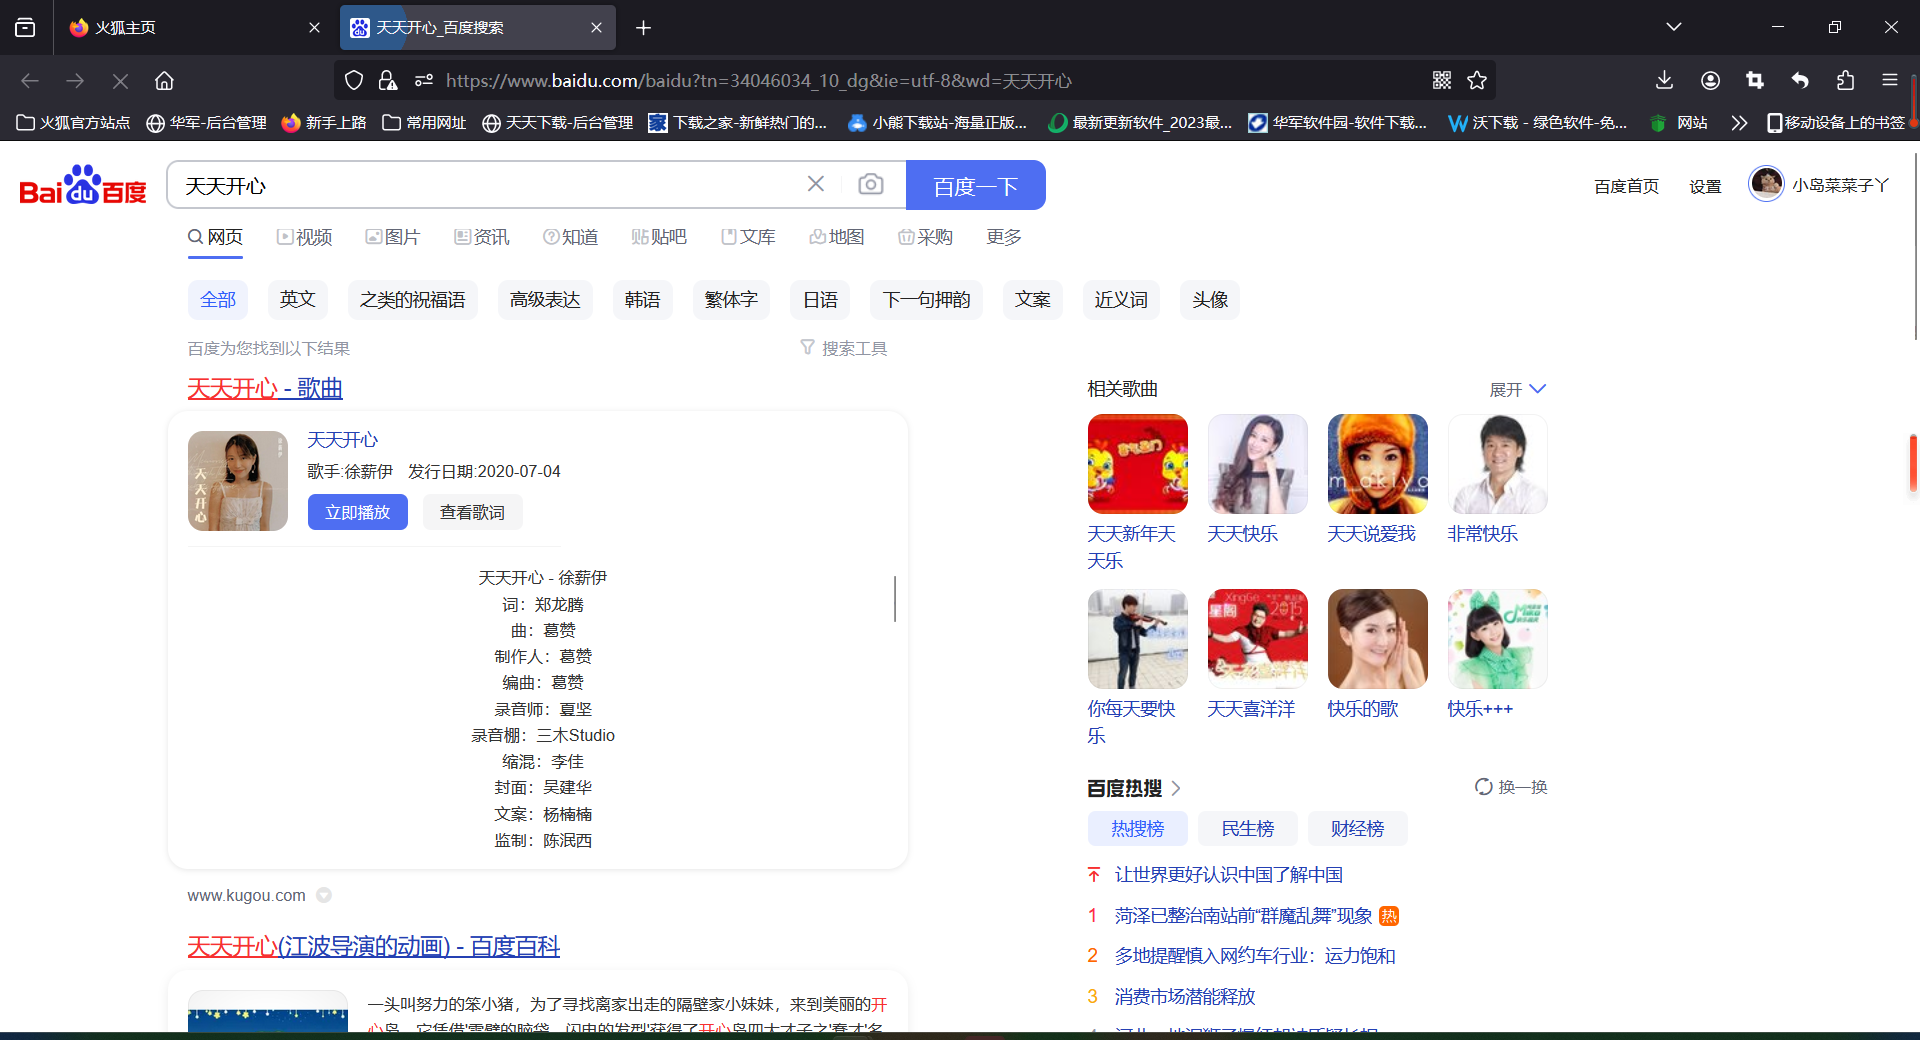Open the 天天开心 - 歌曲 result link
The width and height of the screenshot is (1920, 1040).
click(x=265, y=388)
